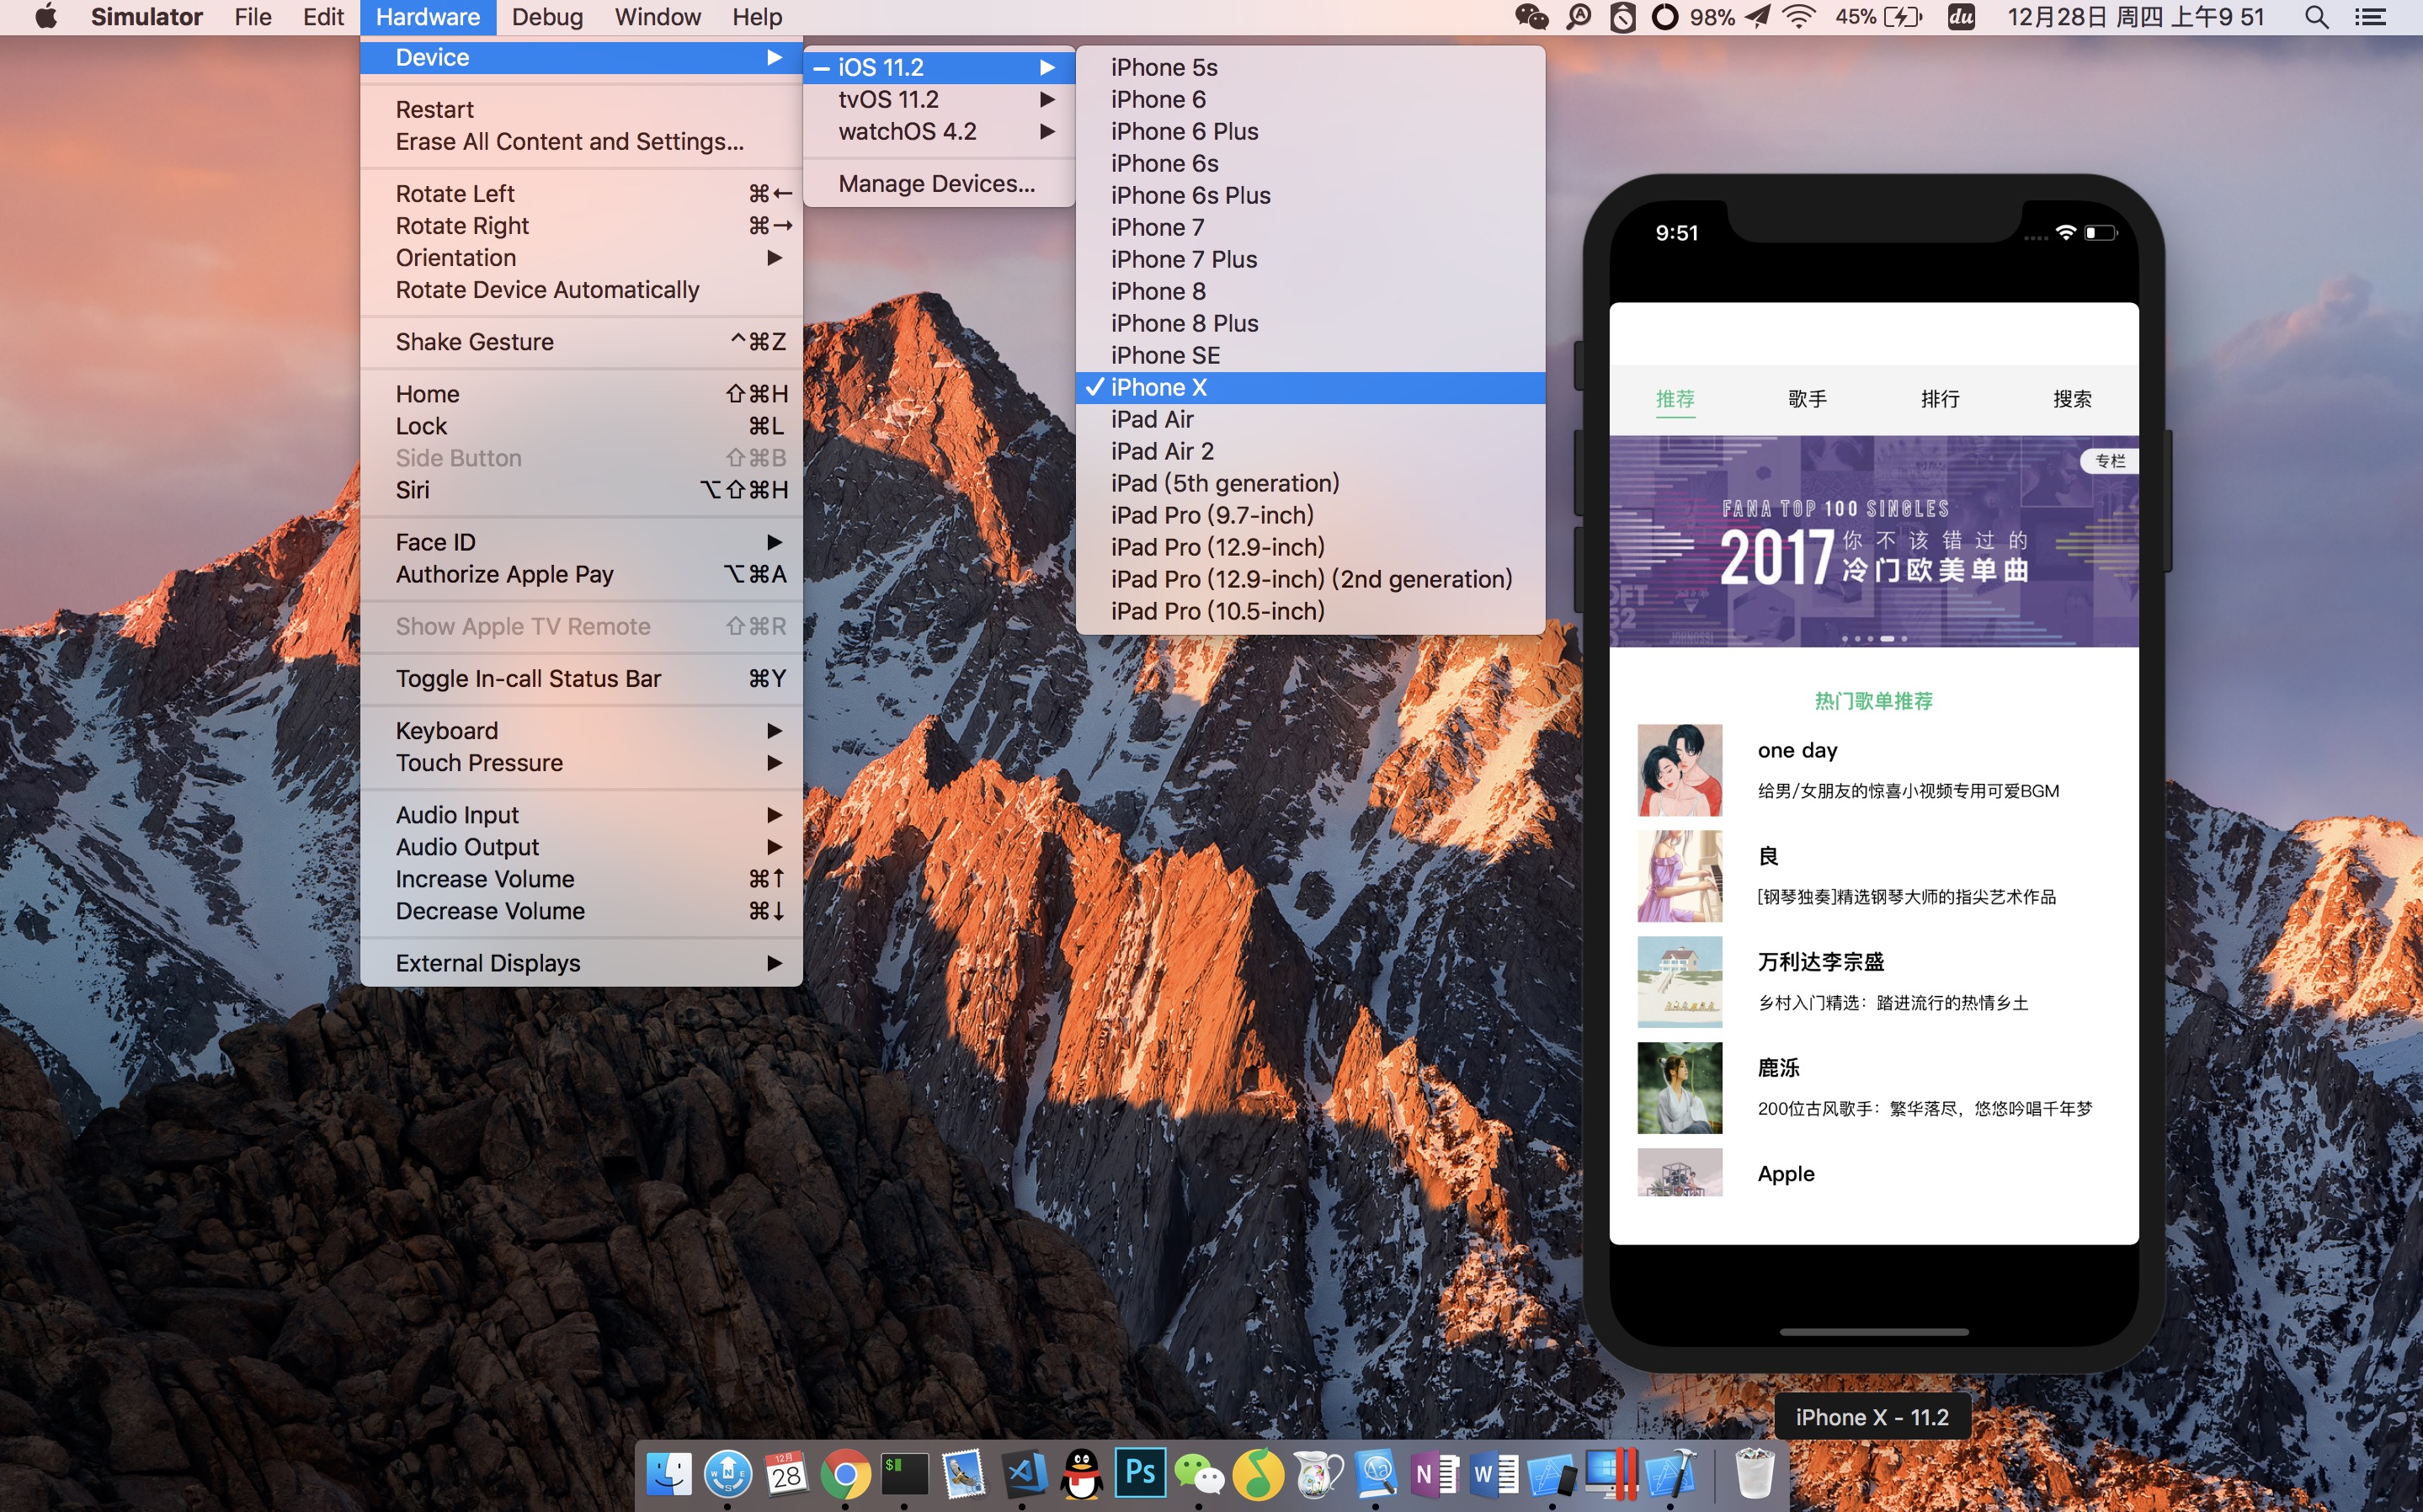Viewport: 2423px width, 1512px height.
Task: Select iPad Pro (10.5-inch) device
Action: 1310,611
